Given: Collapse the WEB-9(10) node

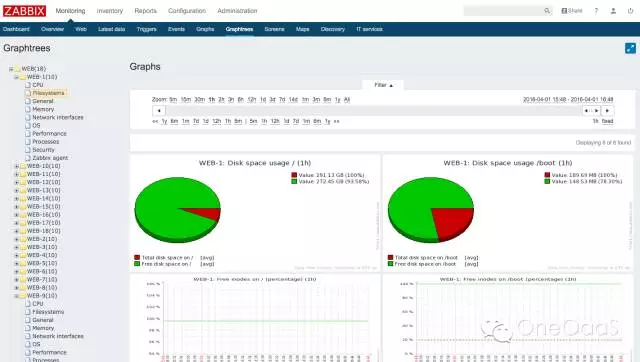Looking at the screenshot, I should pyautogui.click(x=17, y=296).
